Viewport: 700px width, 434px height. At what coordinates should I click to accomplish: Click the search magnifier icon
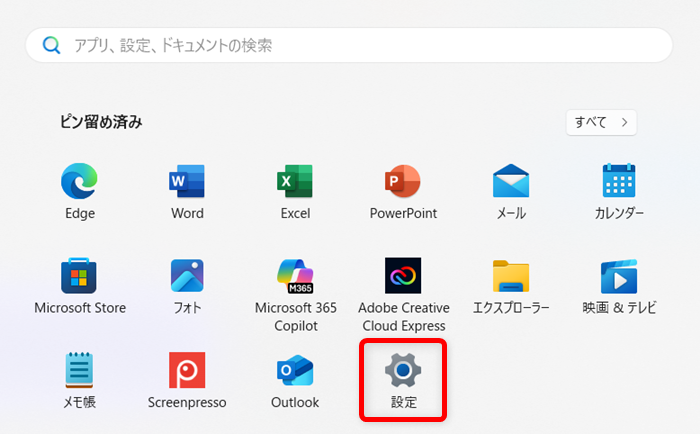pyautogui.click(x=51, y=45)
